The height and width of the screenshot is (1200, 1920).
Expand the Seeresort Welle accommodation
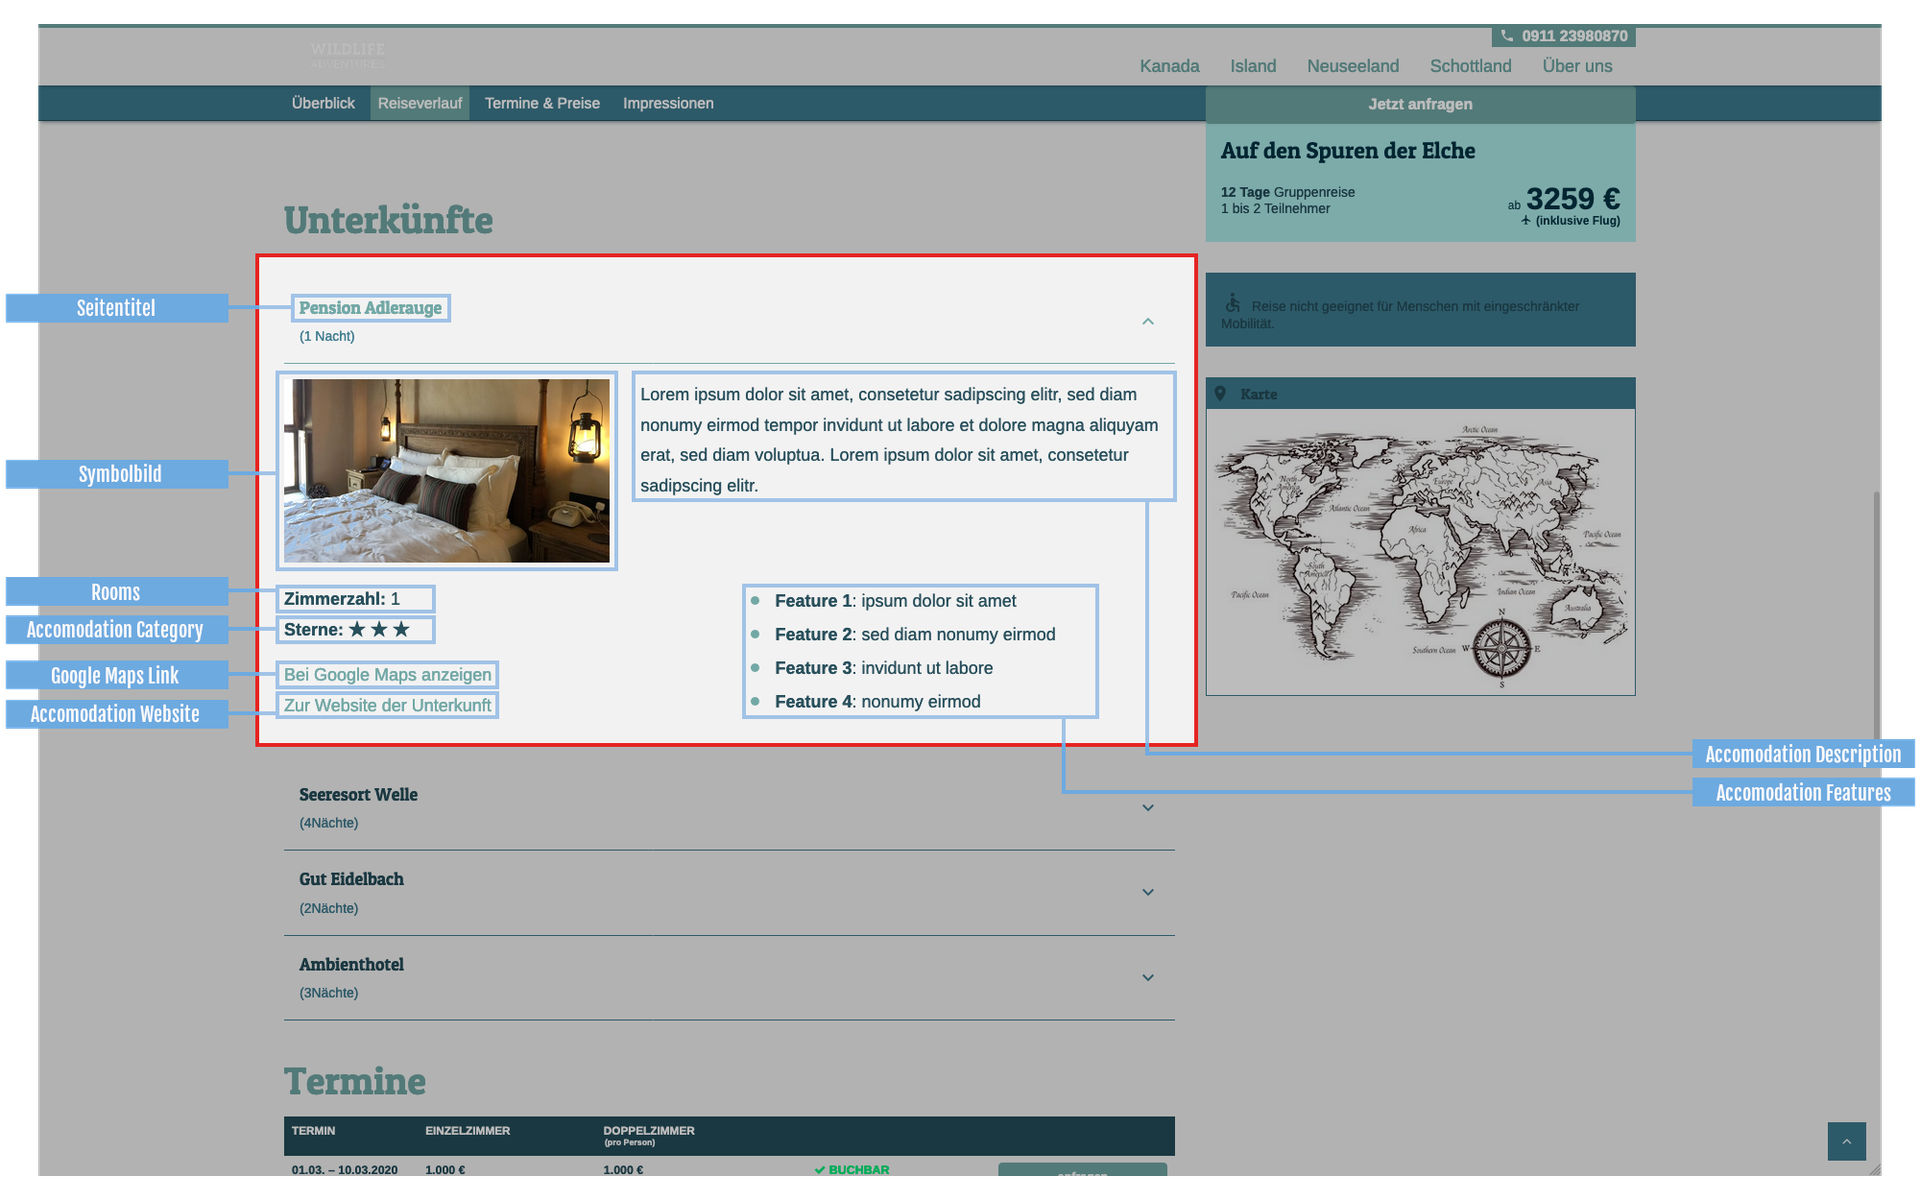point(1148,808)
